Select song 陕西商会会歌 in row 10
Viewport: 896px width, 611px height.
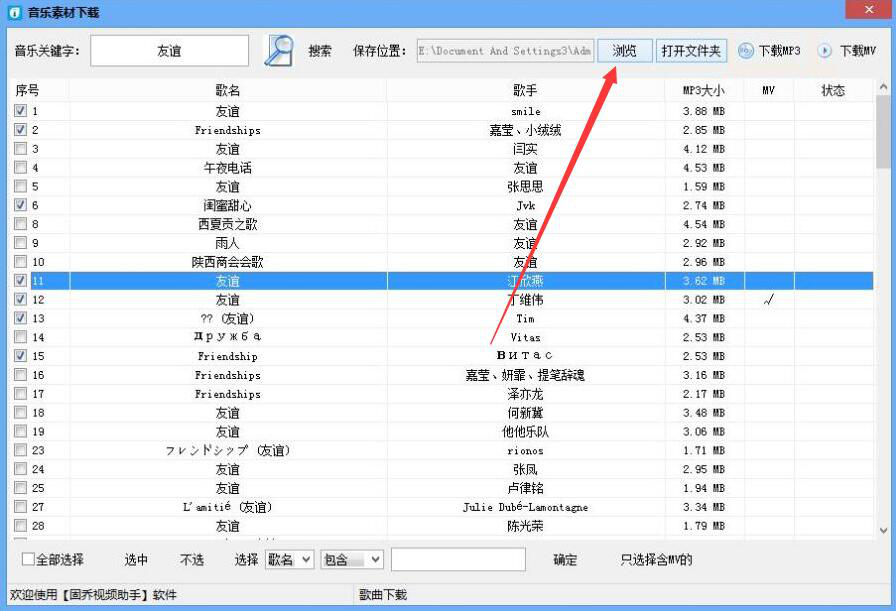click(227, 262)
